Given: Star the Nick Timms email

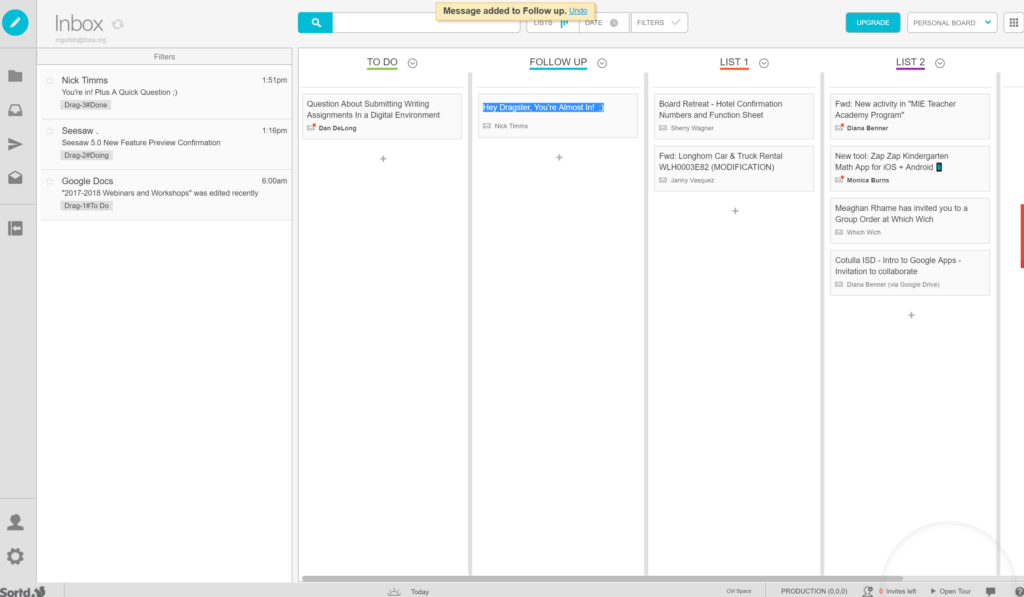Looking at the screenshot, I should (x=50, y=80).
